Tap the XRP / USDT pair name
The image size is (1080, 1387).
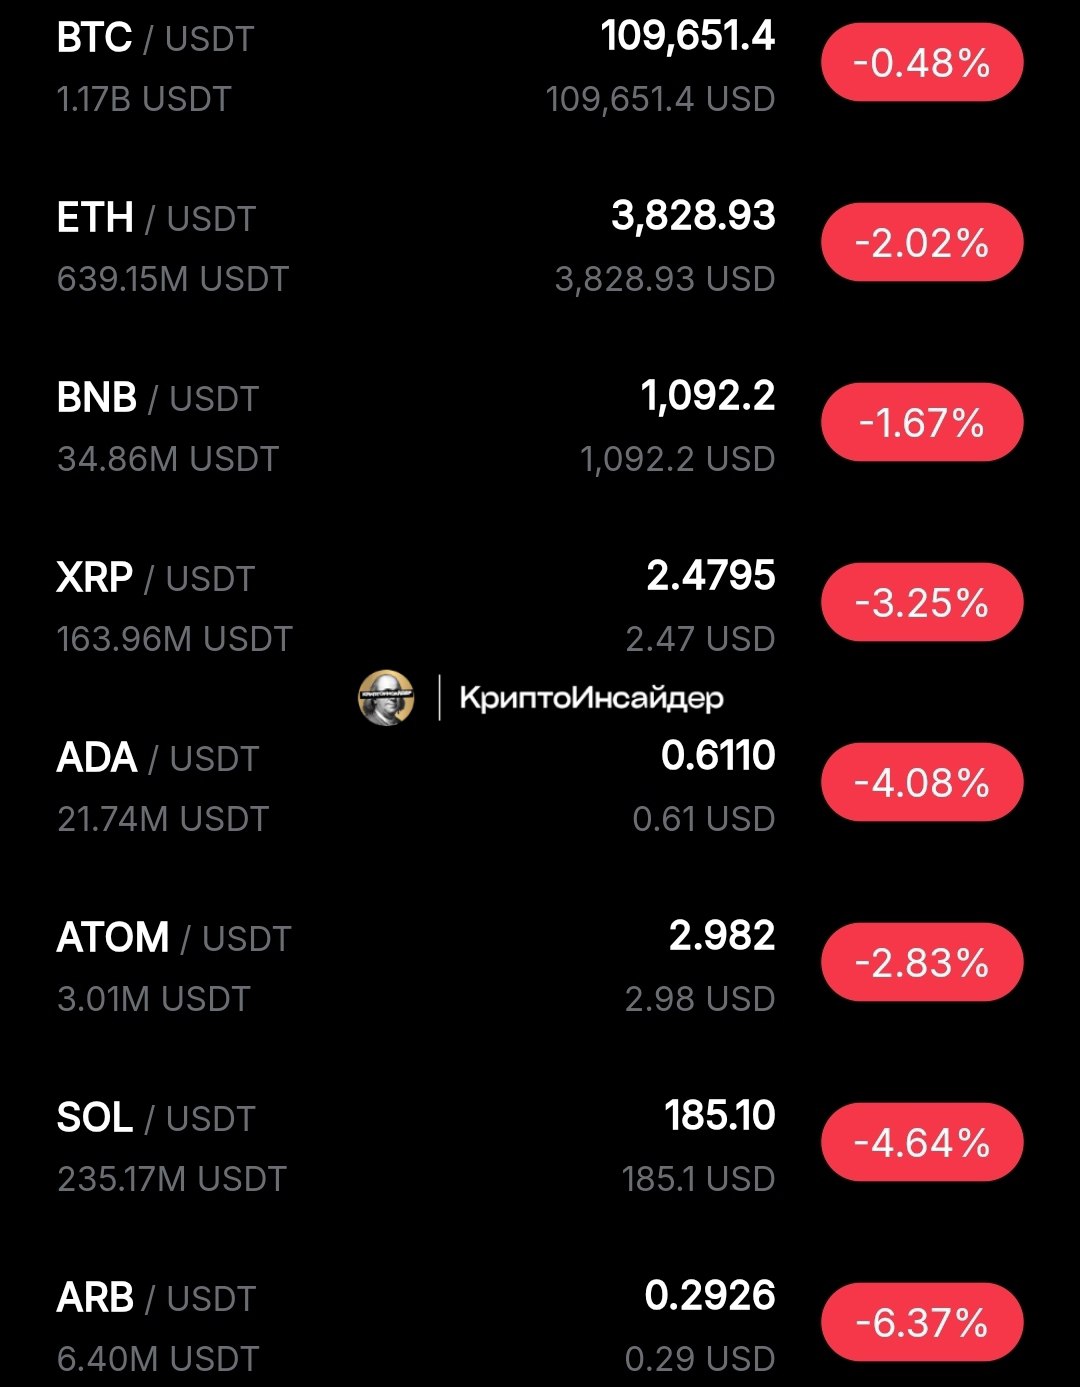[155, 578]
